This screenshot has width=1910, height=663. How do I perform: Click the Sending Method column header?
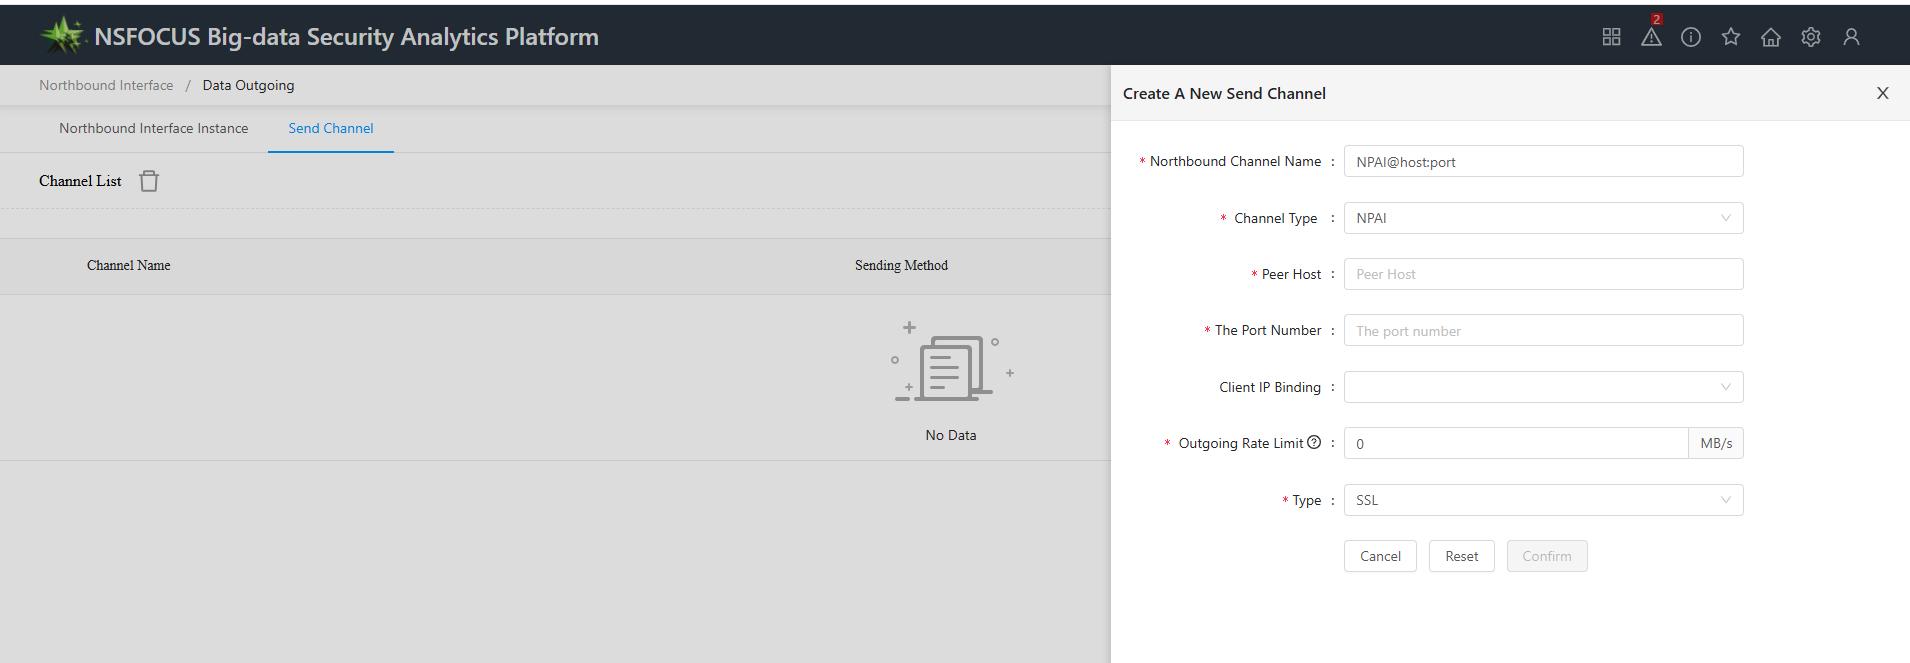[x=901, y=265]
